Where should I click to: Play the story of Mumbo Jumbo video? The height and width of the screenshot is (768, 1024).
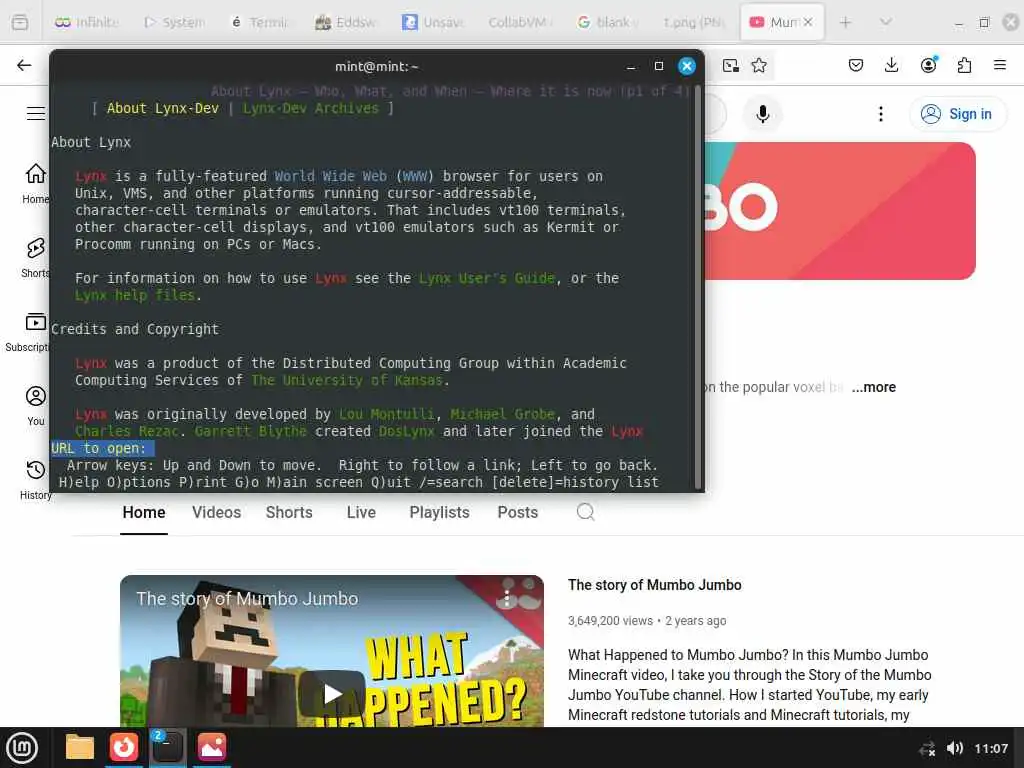(332, 693)
